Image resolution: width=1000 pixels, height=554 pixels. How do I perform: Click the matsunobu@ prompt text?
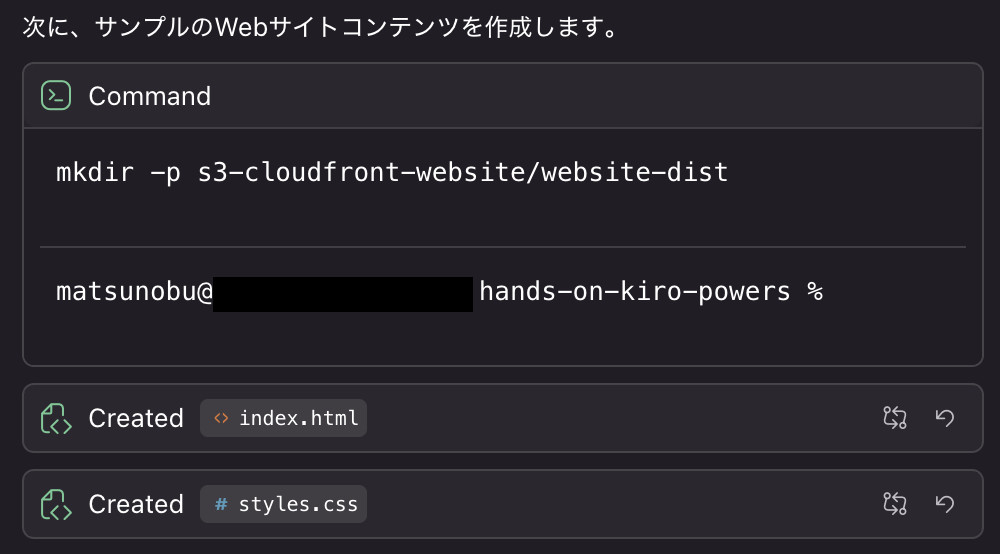(134, 292)
